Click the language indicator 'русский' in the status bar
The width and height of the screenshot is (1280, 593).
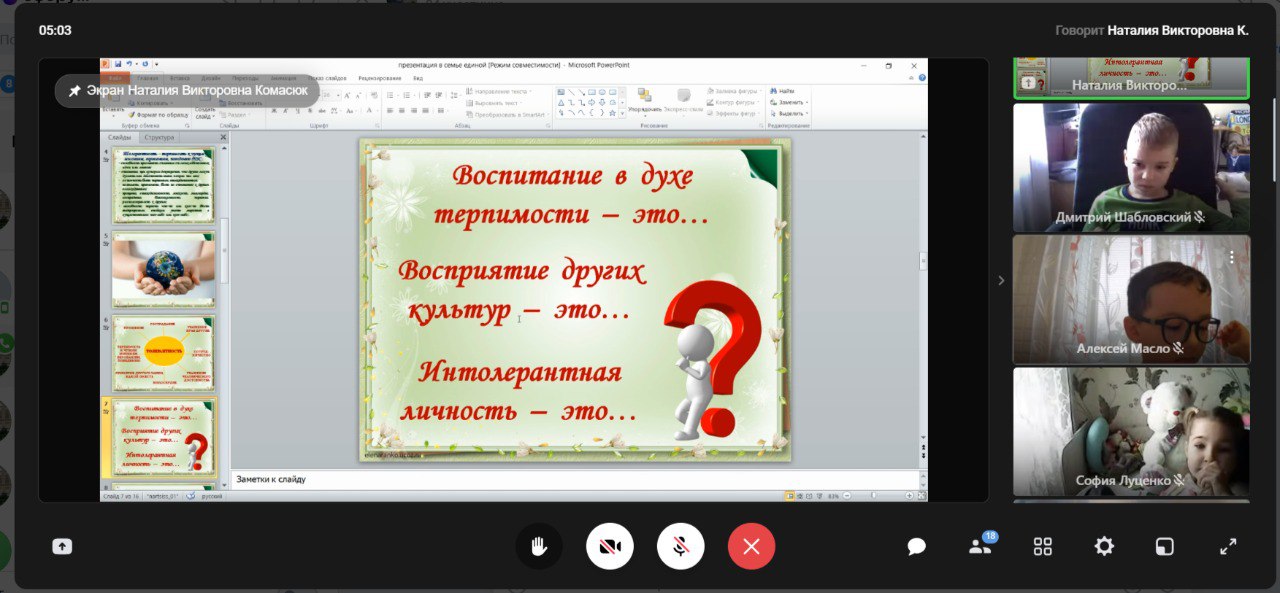[212, 495]
